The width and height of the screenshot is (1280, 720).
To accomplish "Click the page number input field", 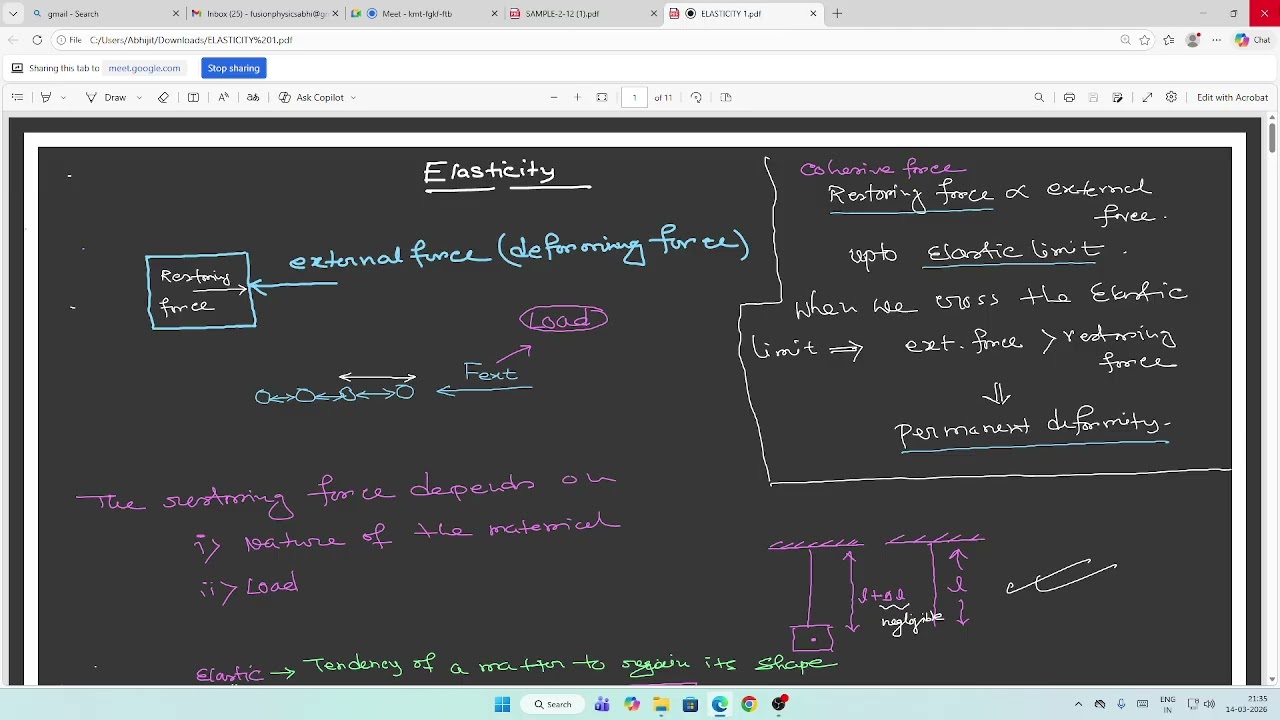I will pyautogui.click(x=634, y=97).
